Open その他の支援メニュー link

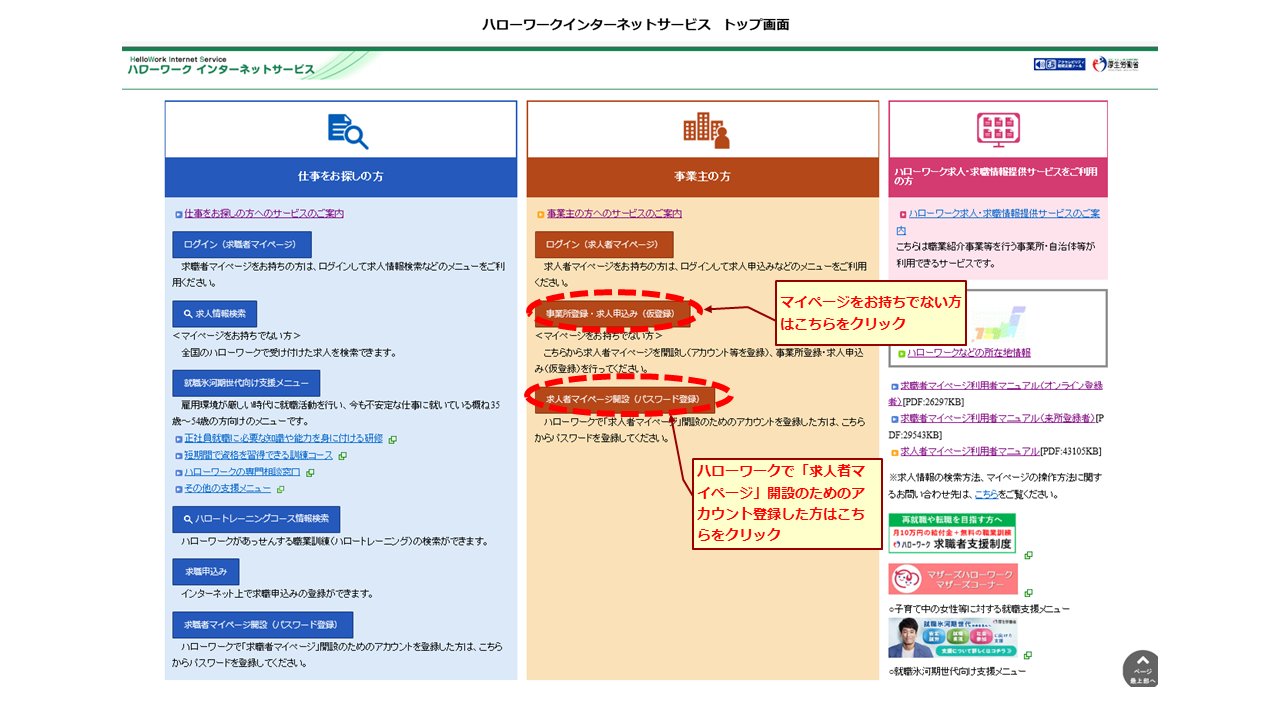pos(228,489)
